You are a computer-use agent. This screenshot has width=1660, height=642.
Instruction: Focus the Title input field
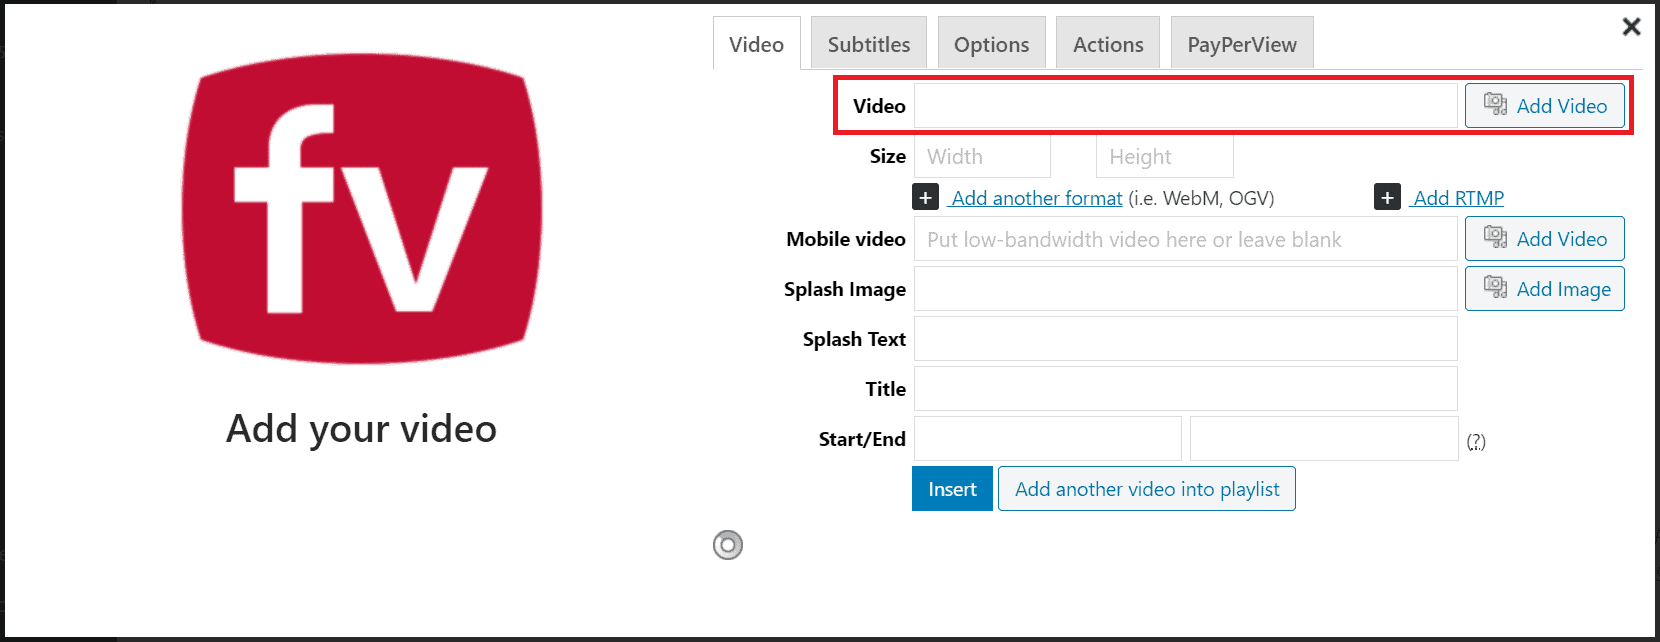[1186, 388]
